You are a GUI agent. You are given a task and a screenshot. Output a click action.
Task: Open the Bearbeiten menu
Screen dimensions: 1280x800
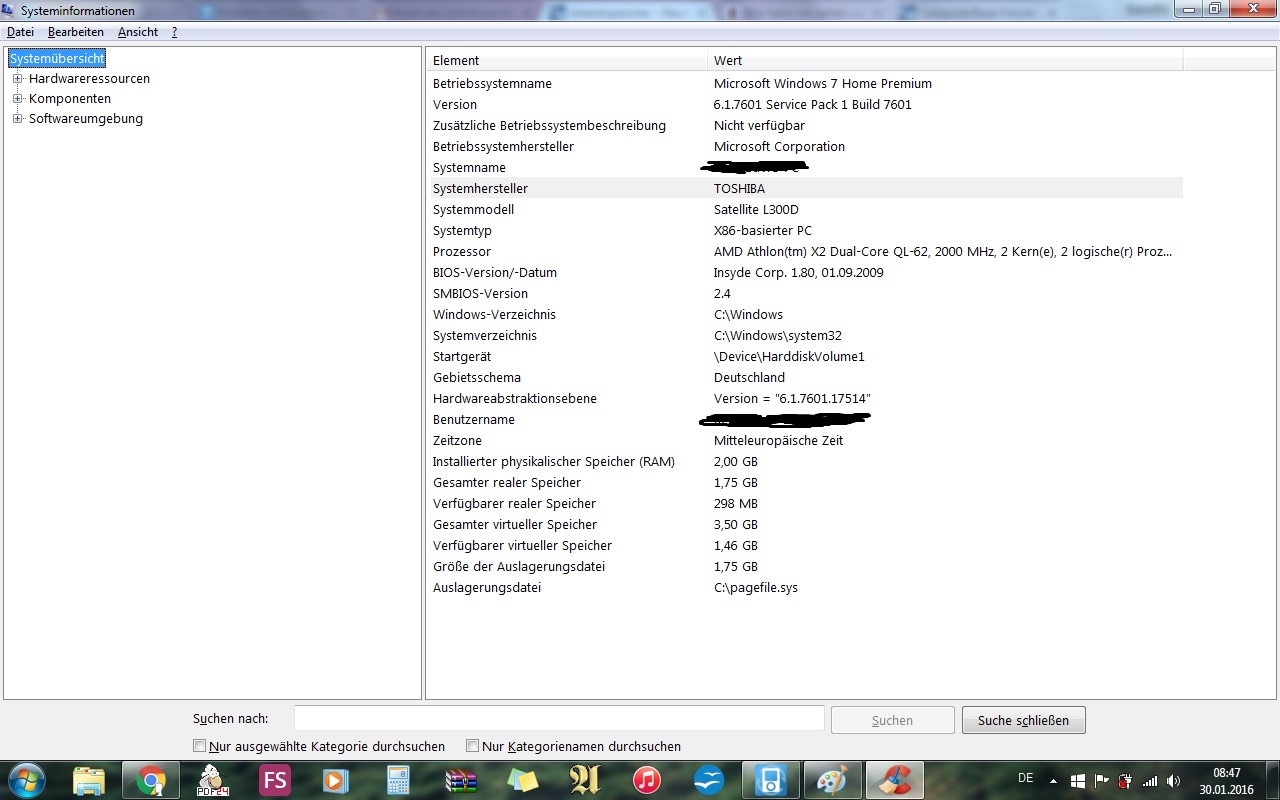76,32
